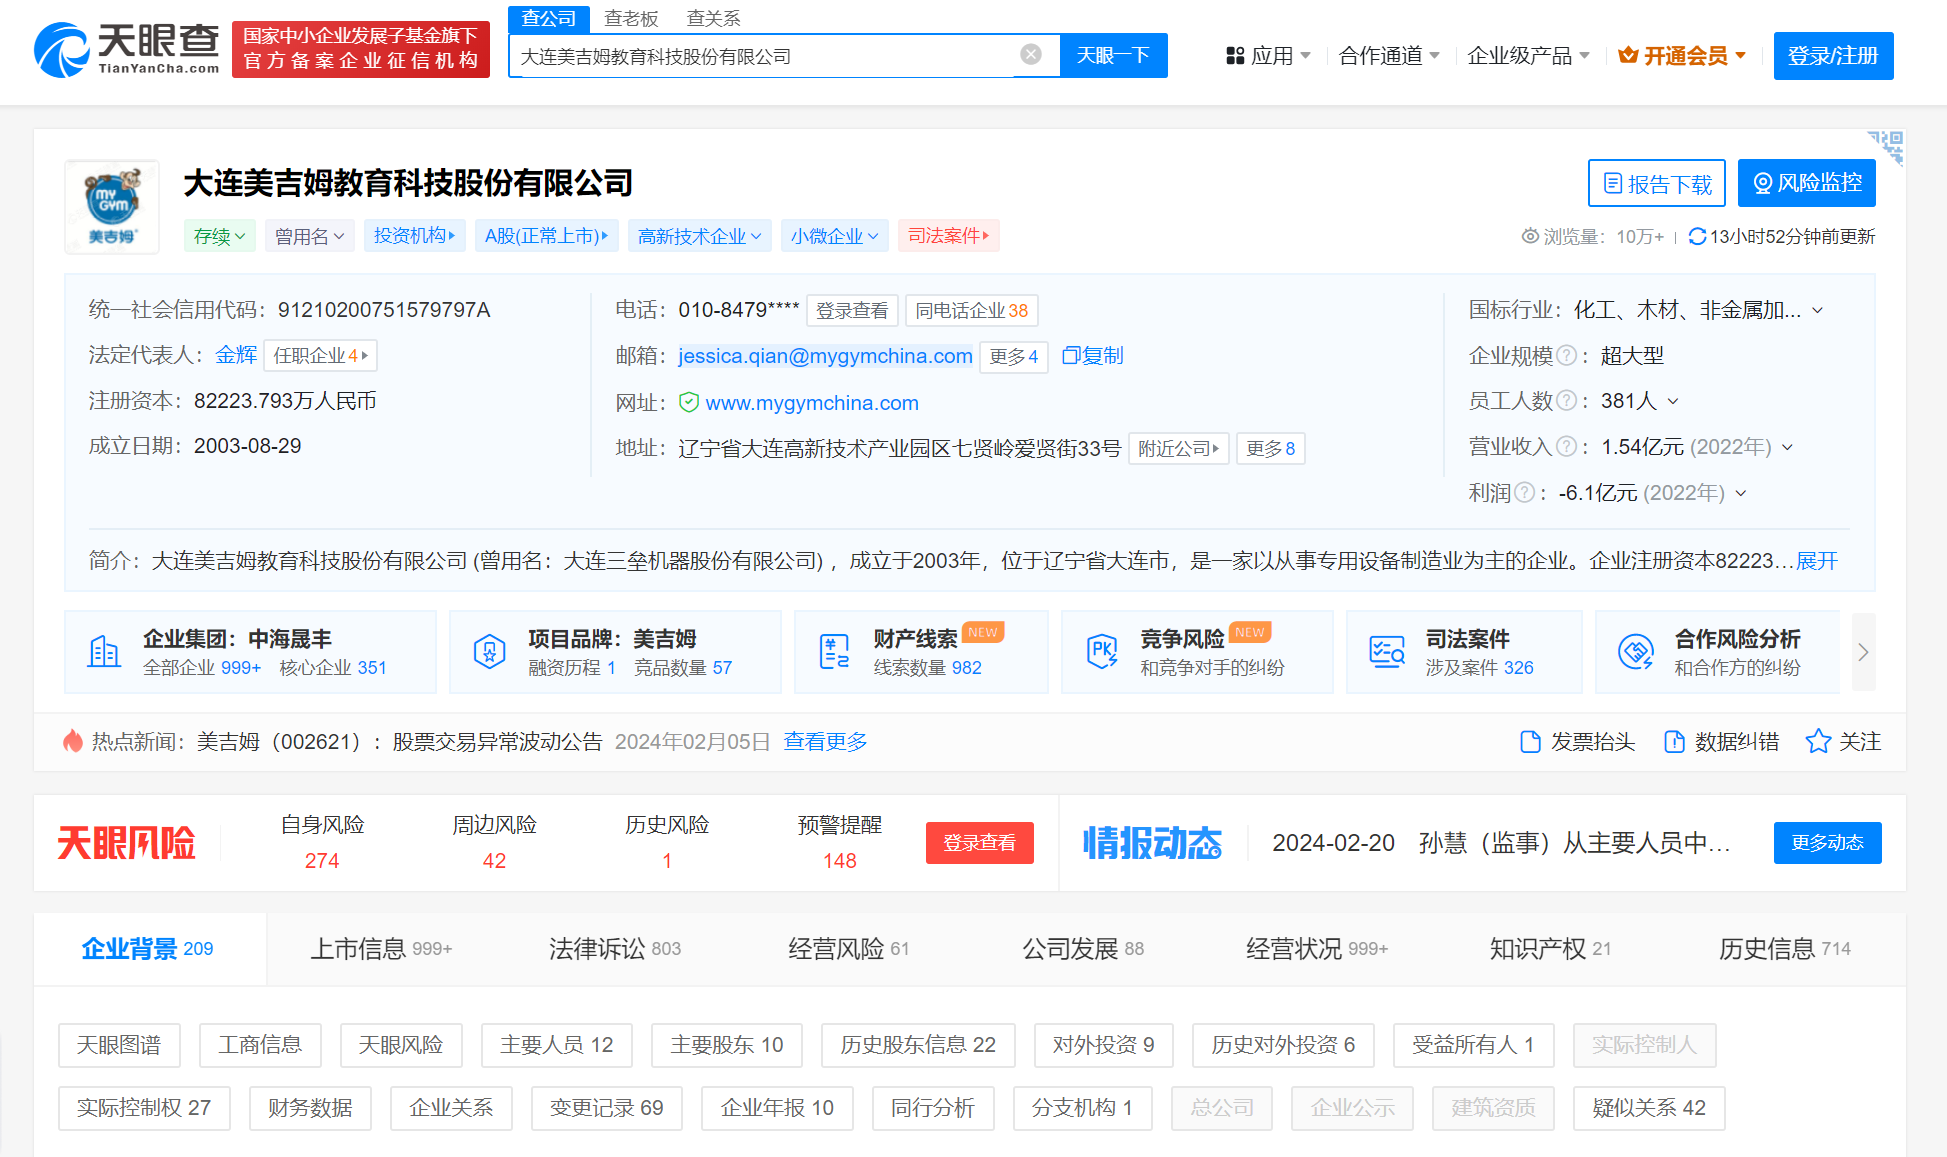Open the 法律诉讼 tab
The image size is (1947, 1157).
(x=615, y=948)
